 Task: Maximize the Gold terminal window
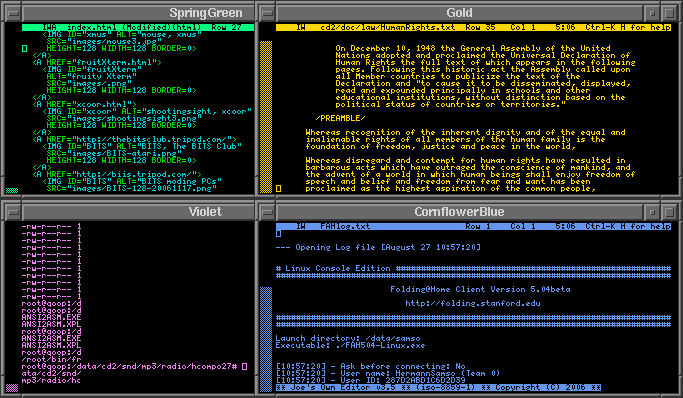pyautogui.click(x=669, y=13)
